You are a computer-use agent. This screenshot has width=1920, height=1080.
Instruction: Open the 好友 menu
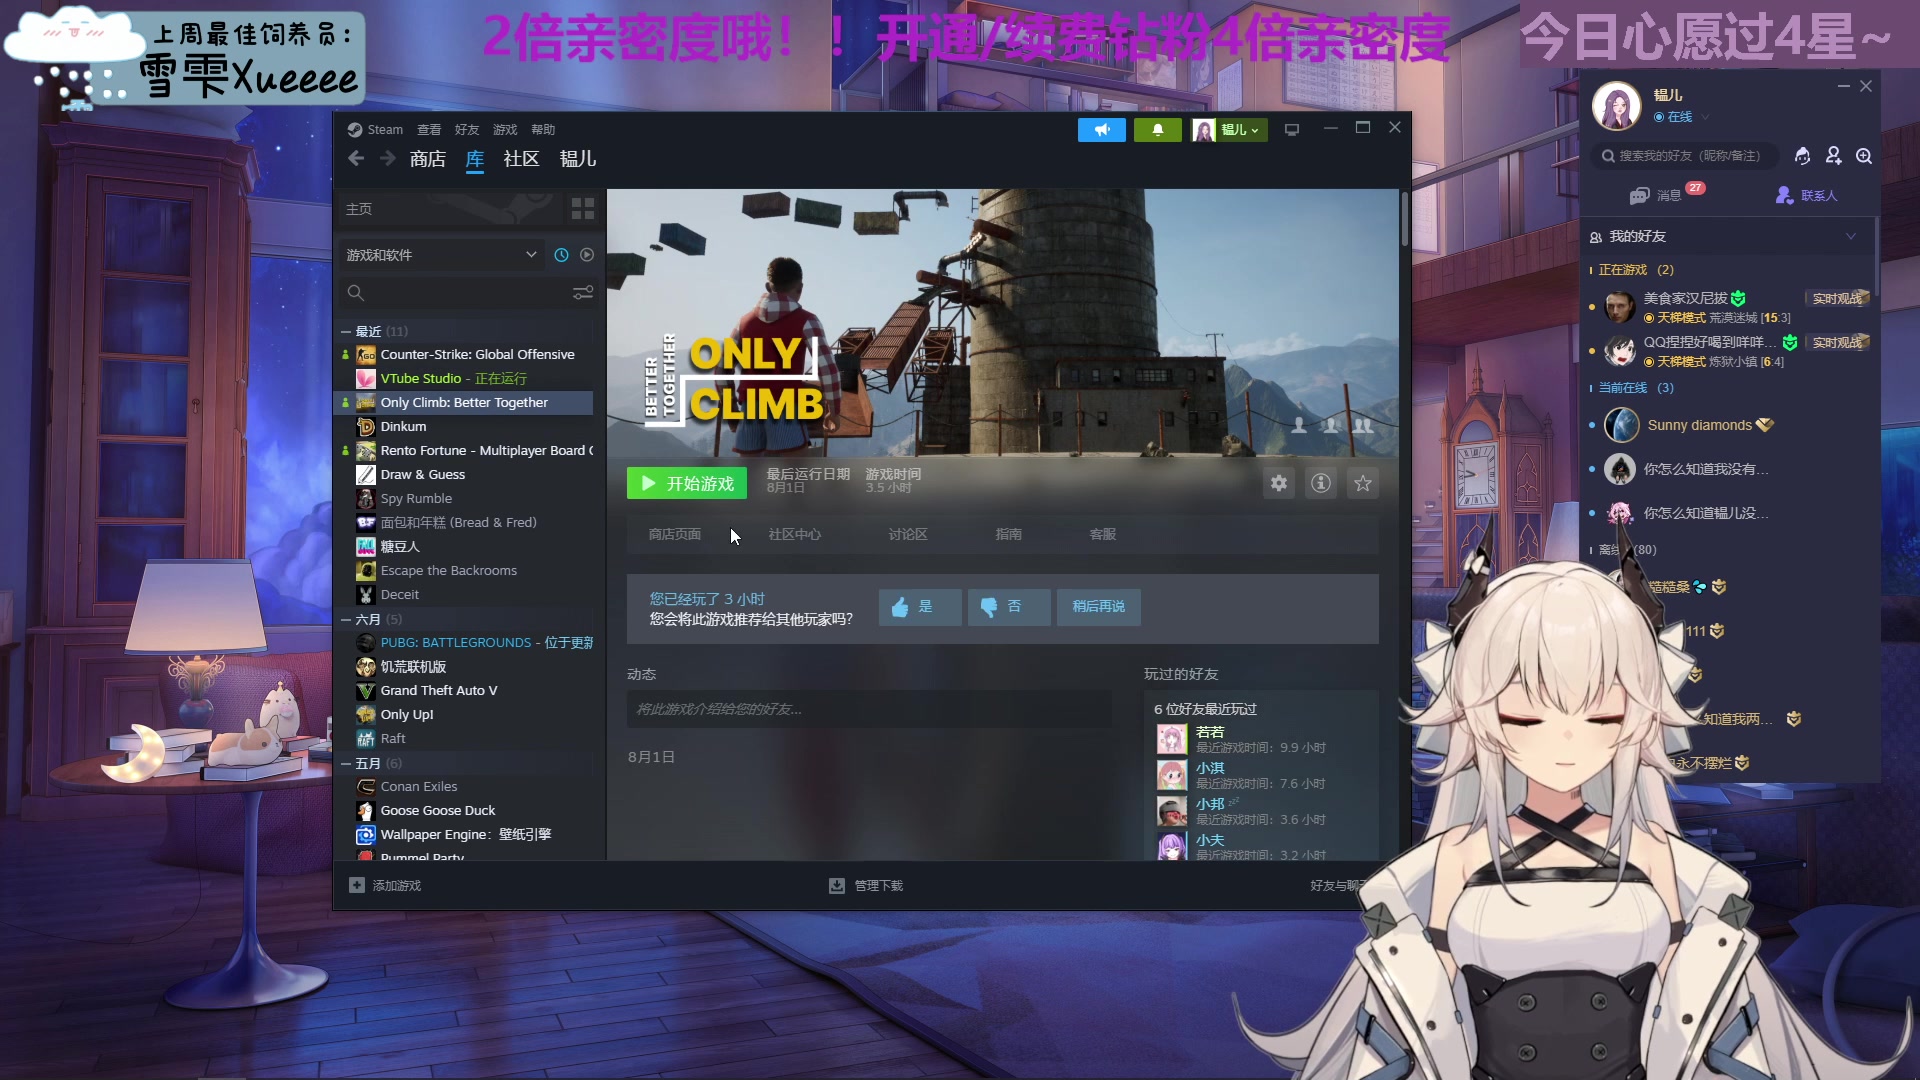[467, 130]
